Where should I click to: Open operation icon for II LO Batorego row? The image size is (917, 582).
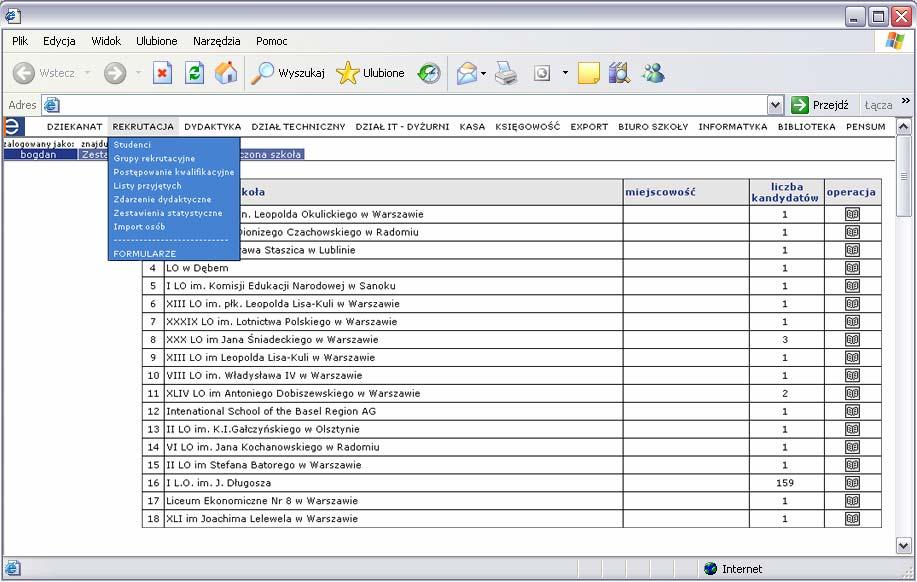[x=852, y=465]
